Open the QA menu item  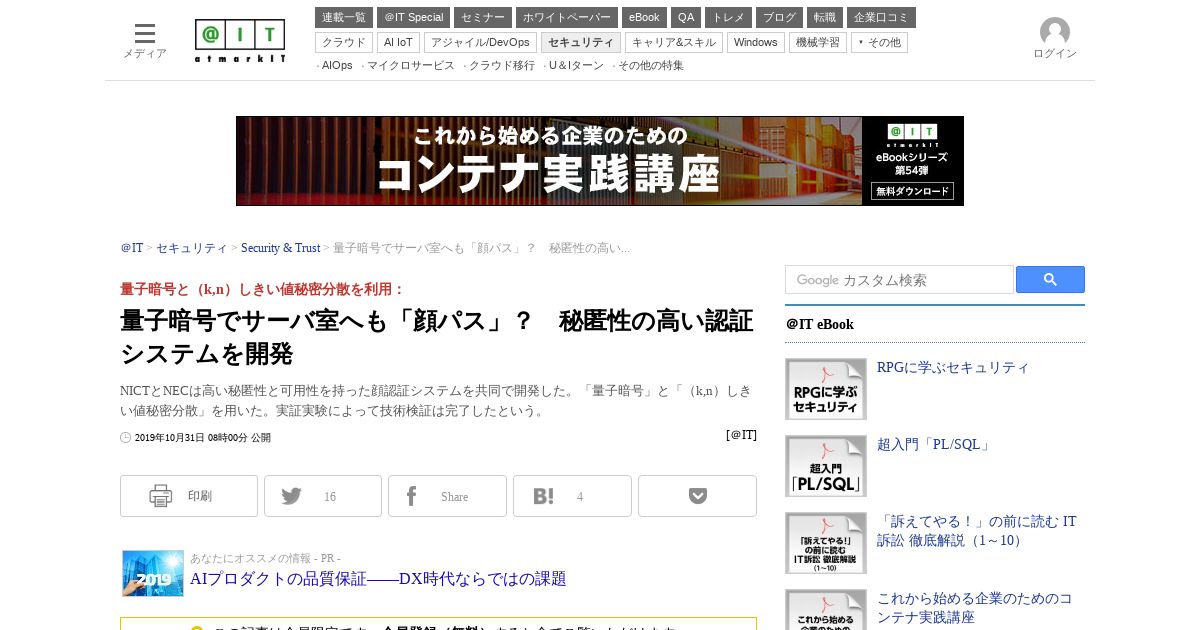click(686, 17)
